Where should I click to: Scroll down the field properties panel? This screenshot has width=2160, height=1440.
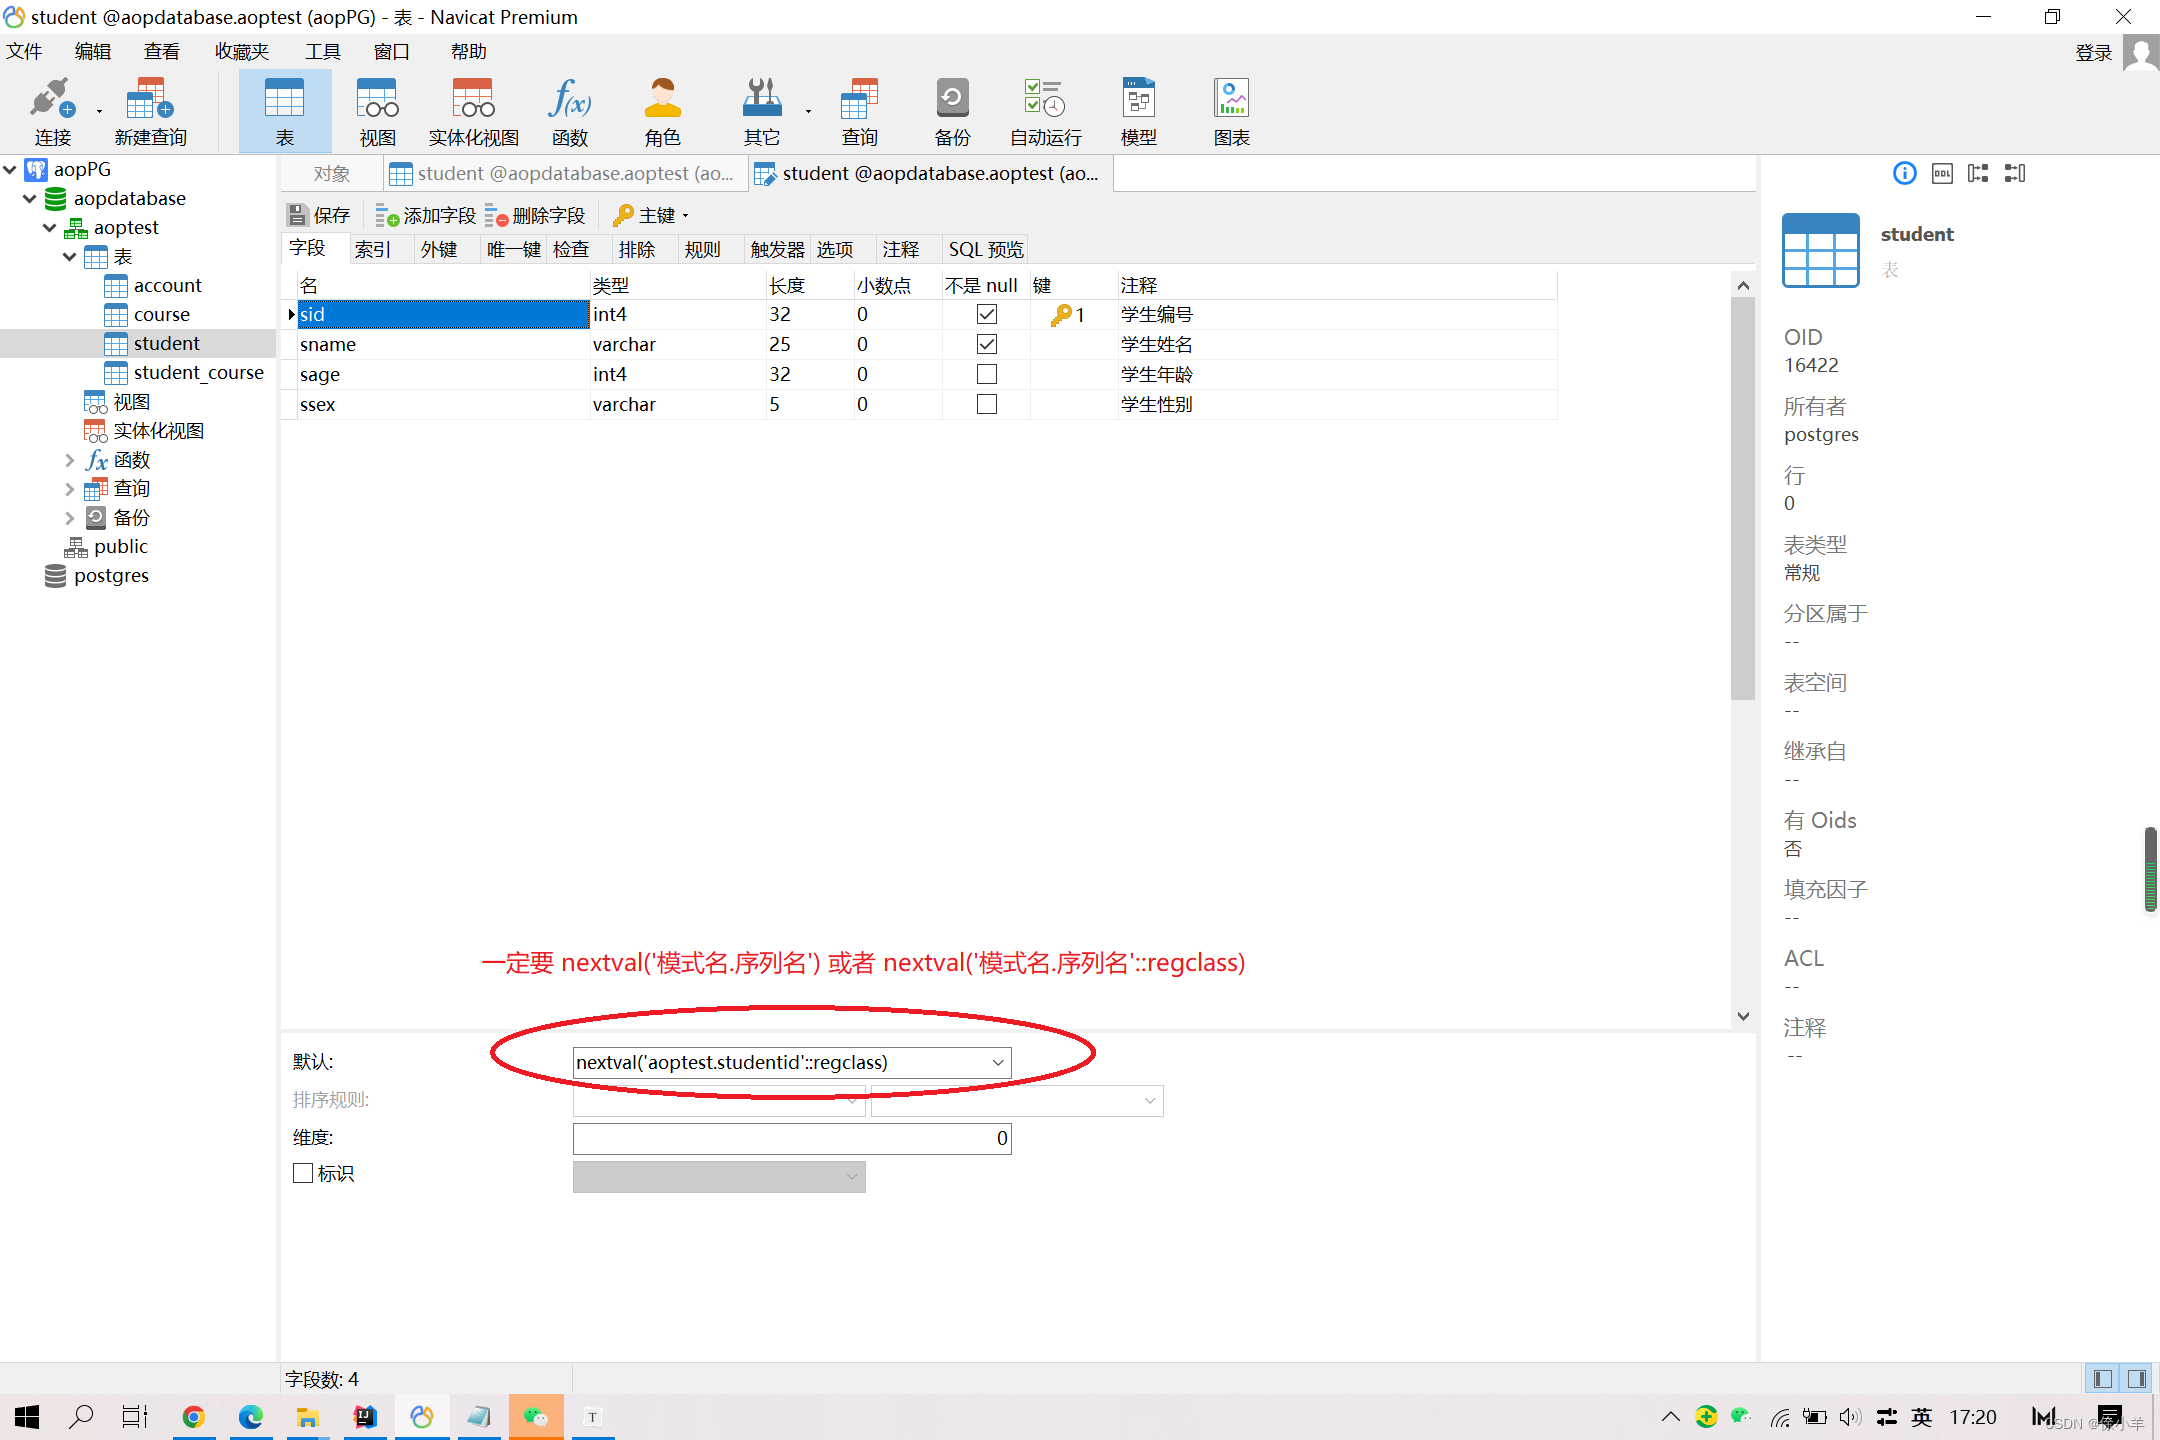[1742, 1016]
